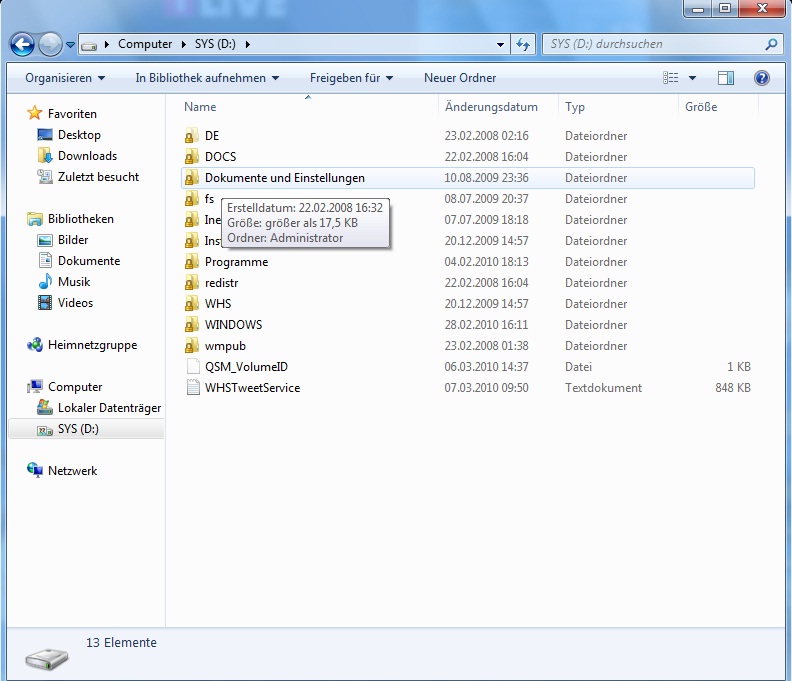Click the SYS (D:) search field
The height and width of the screenshot is (681, 792).
click(650, 45)
